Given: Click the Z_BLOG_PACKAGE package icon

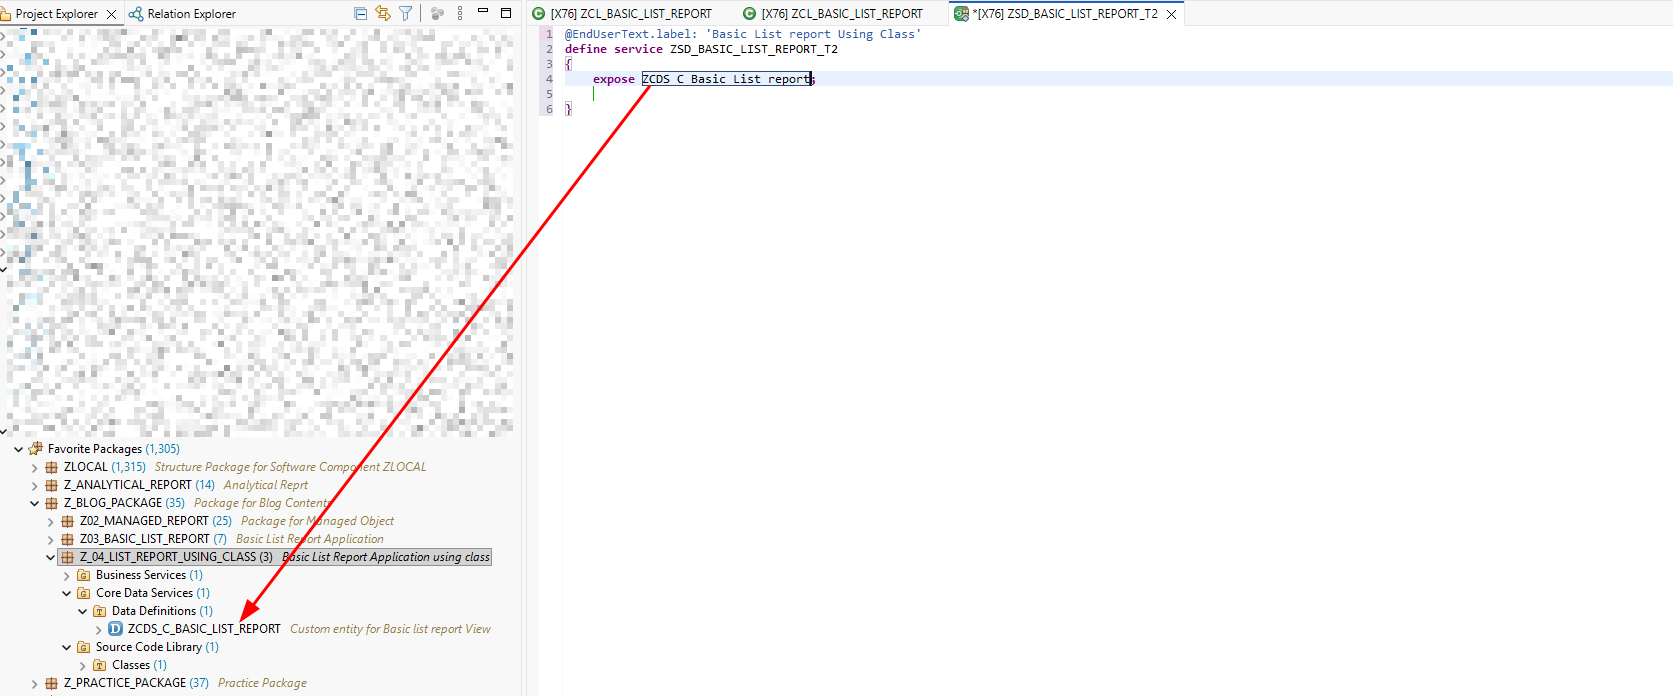Looking at the screenshot, I should (x=52, y=503).
